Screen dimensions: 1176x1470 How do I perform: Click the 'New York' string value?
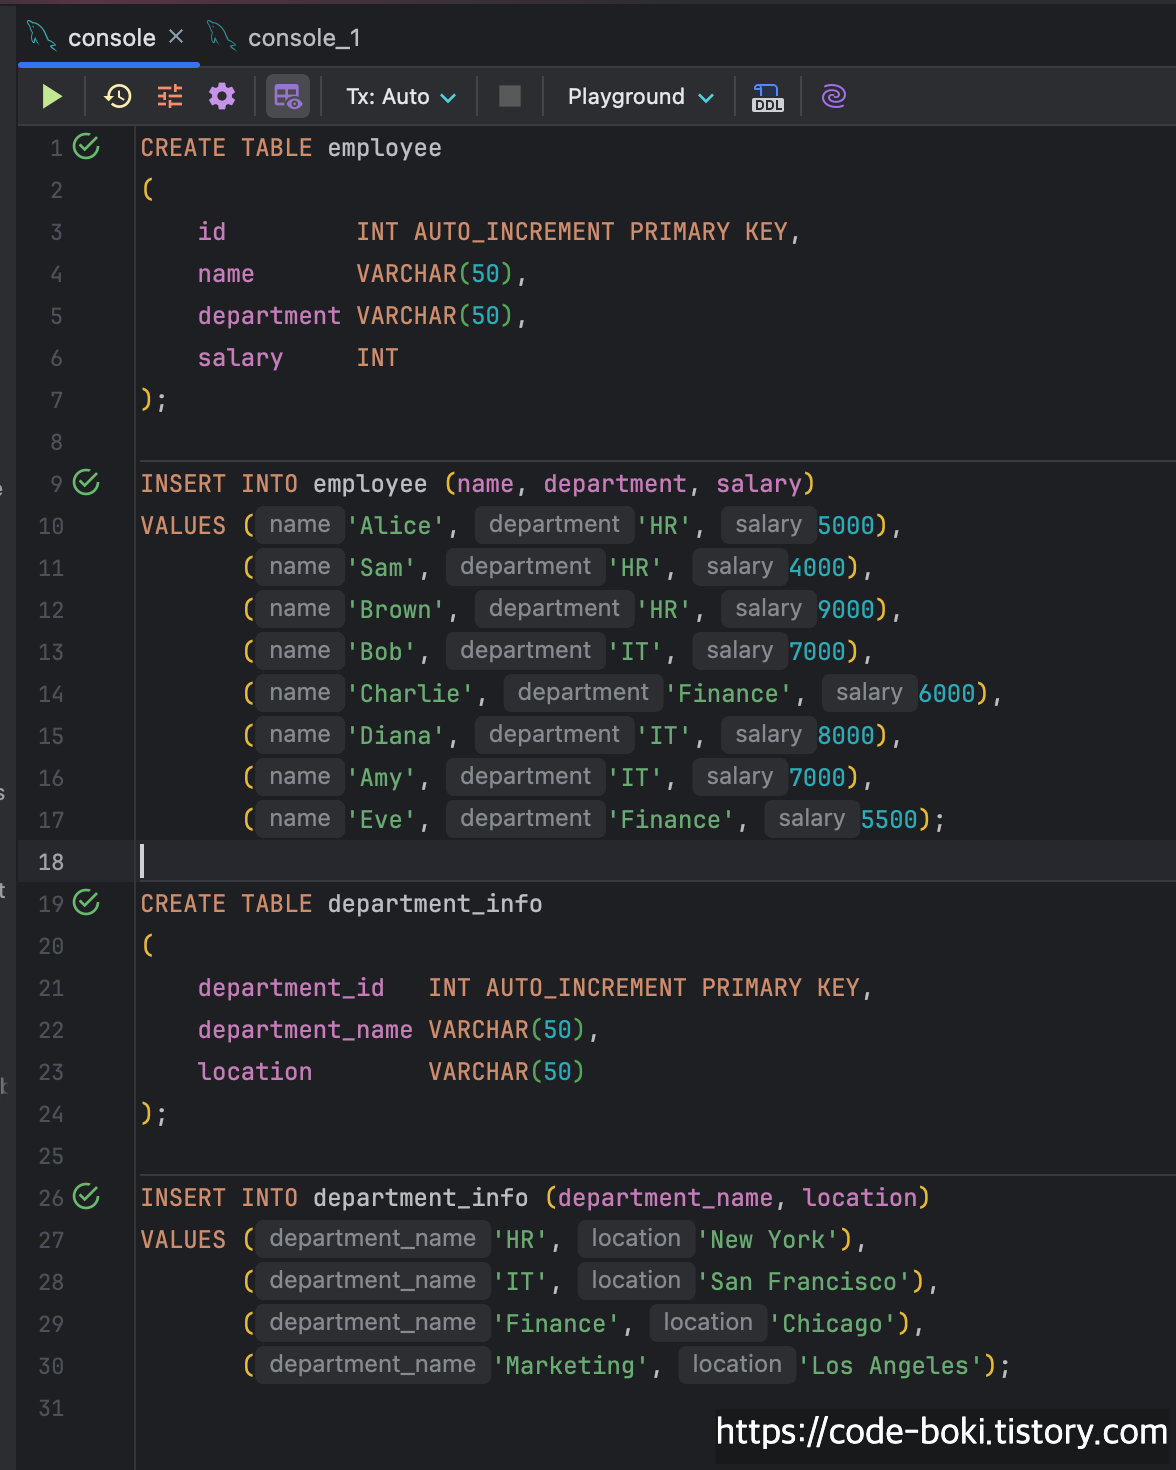[767, 1240]
